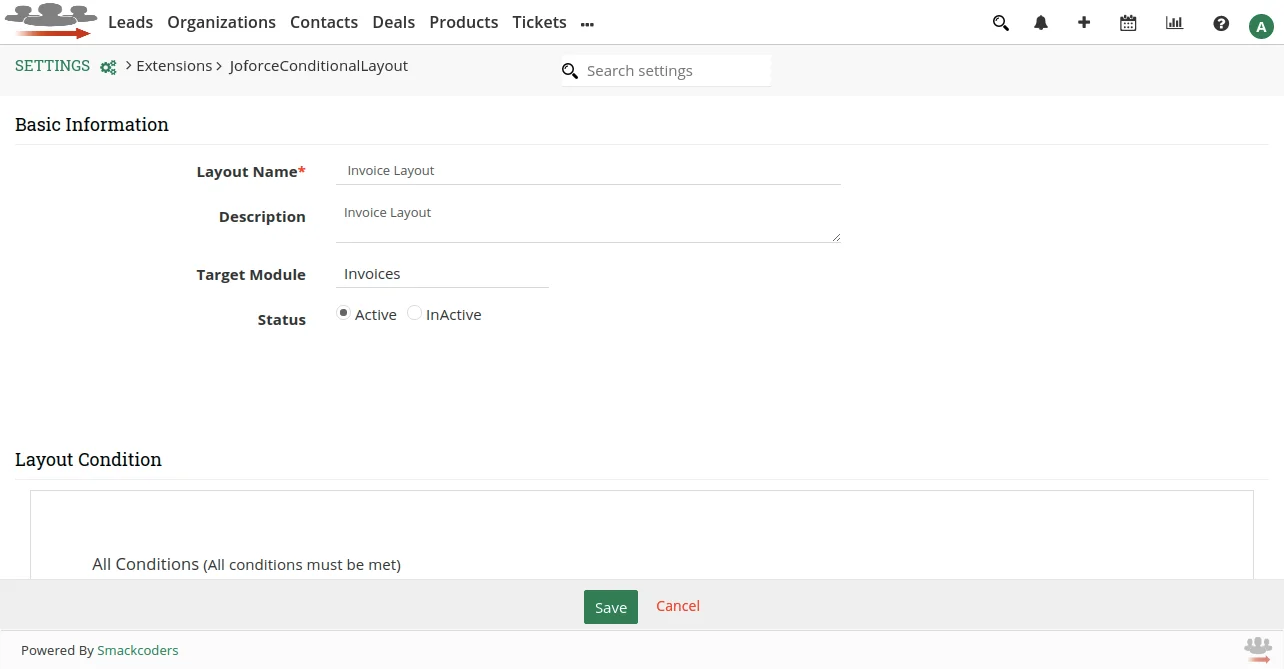Viewport: 1284px width, 669px height.
Task: Click the help question mark icon
Action: 1221,23
